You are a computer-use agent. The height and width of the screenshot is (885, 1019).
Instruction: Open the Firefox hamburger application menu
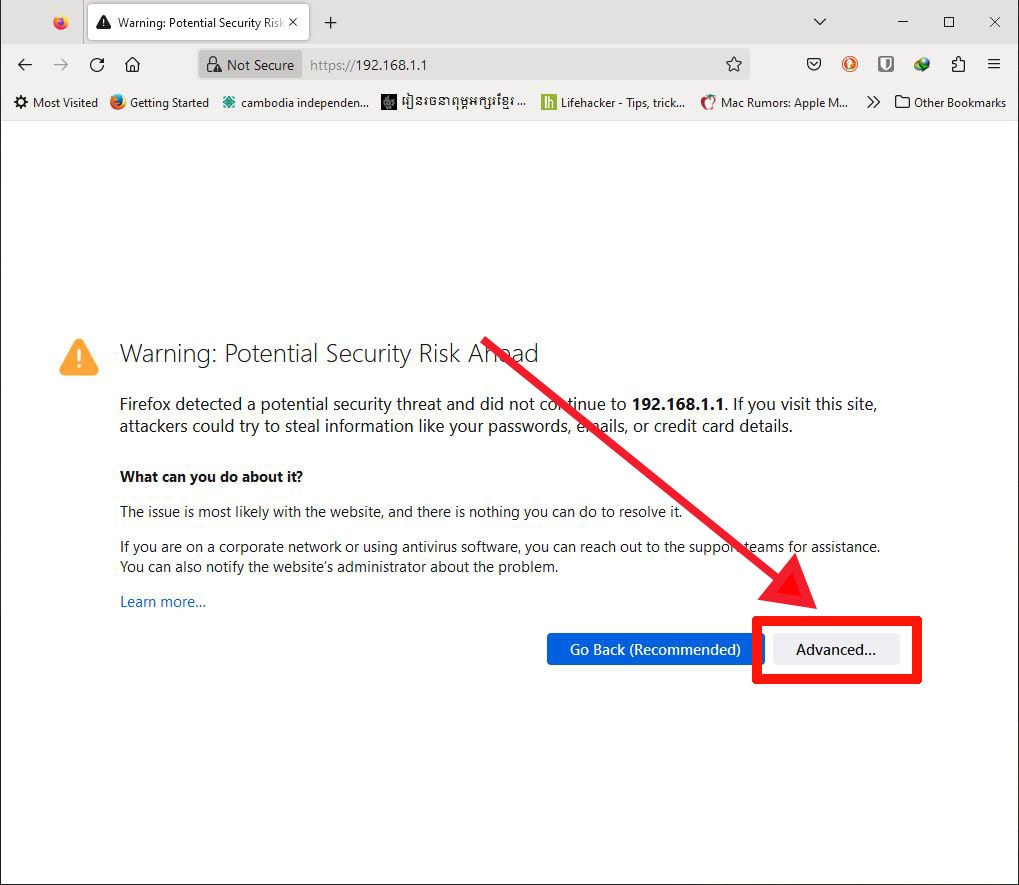[x=994, y=64]
